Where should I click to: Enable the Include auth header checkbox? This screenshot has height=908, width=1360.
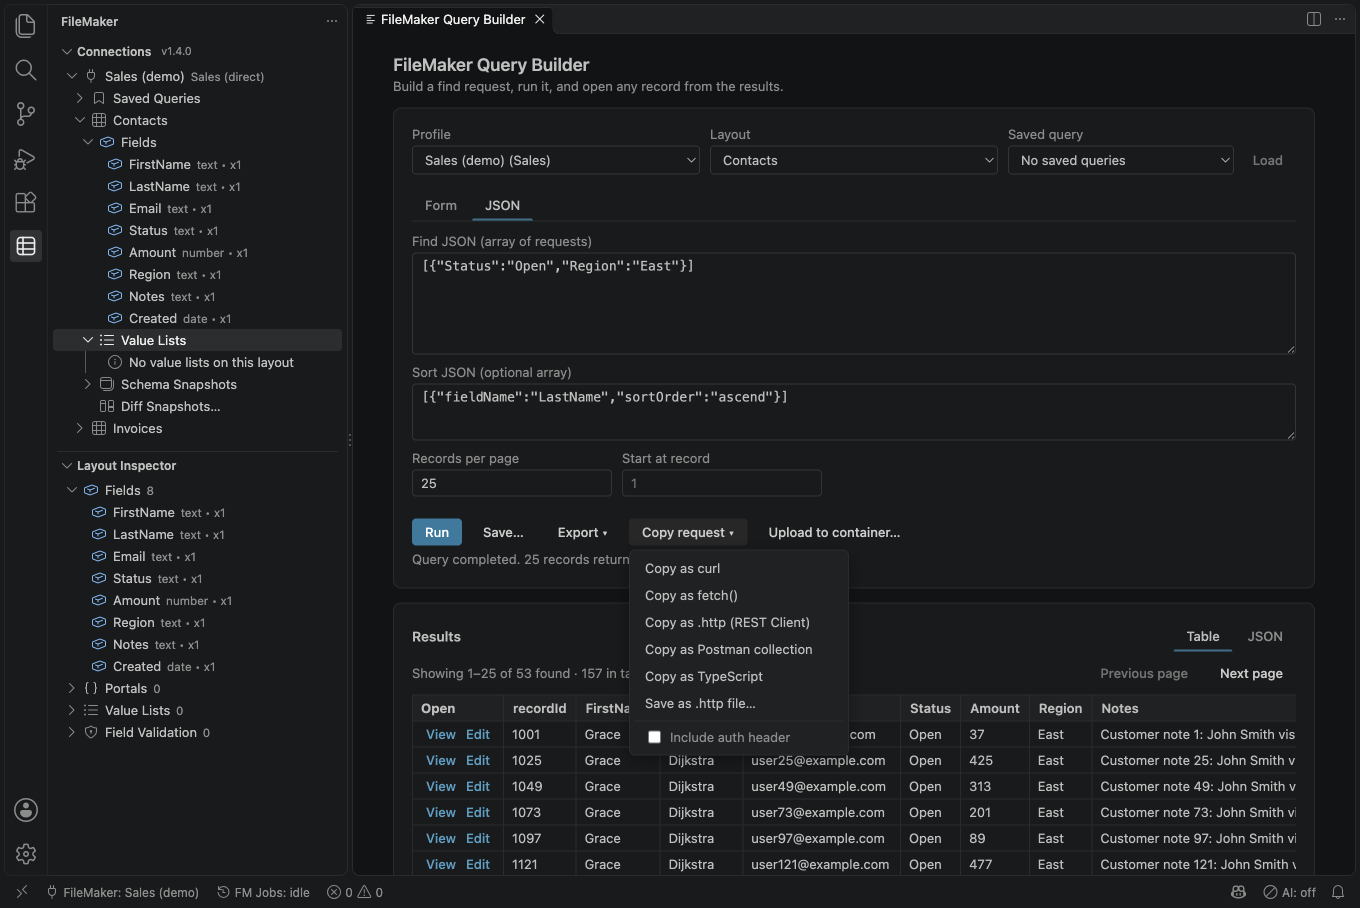654,737
